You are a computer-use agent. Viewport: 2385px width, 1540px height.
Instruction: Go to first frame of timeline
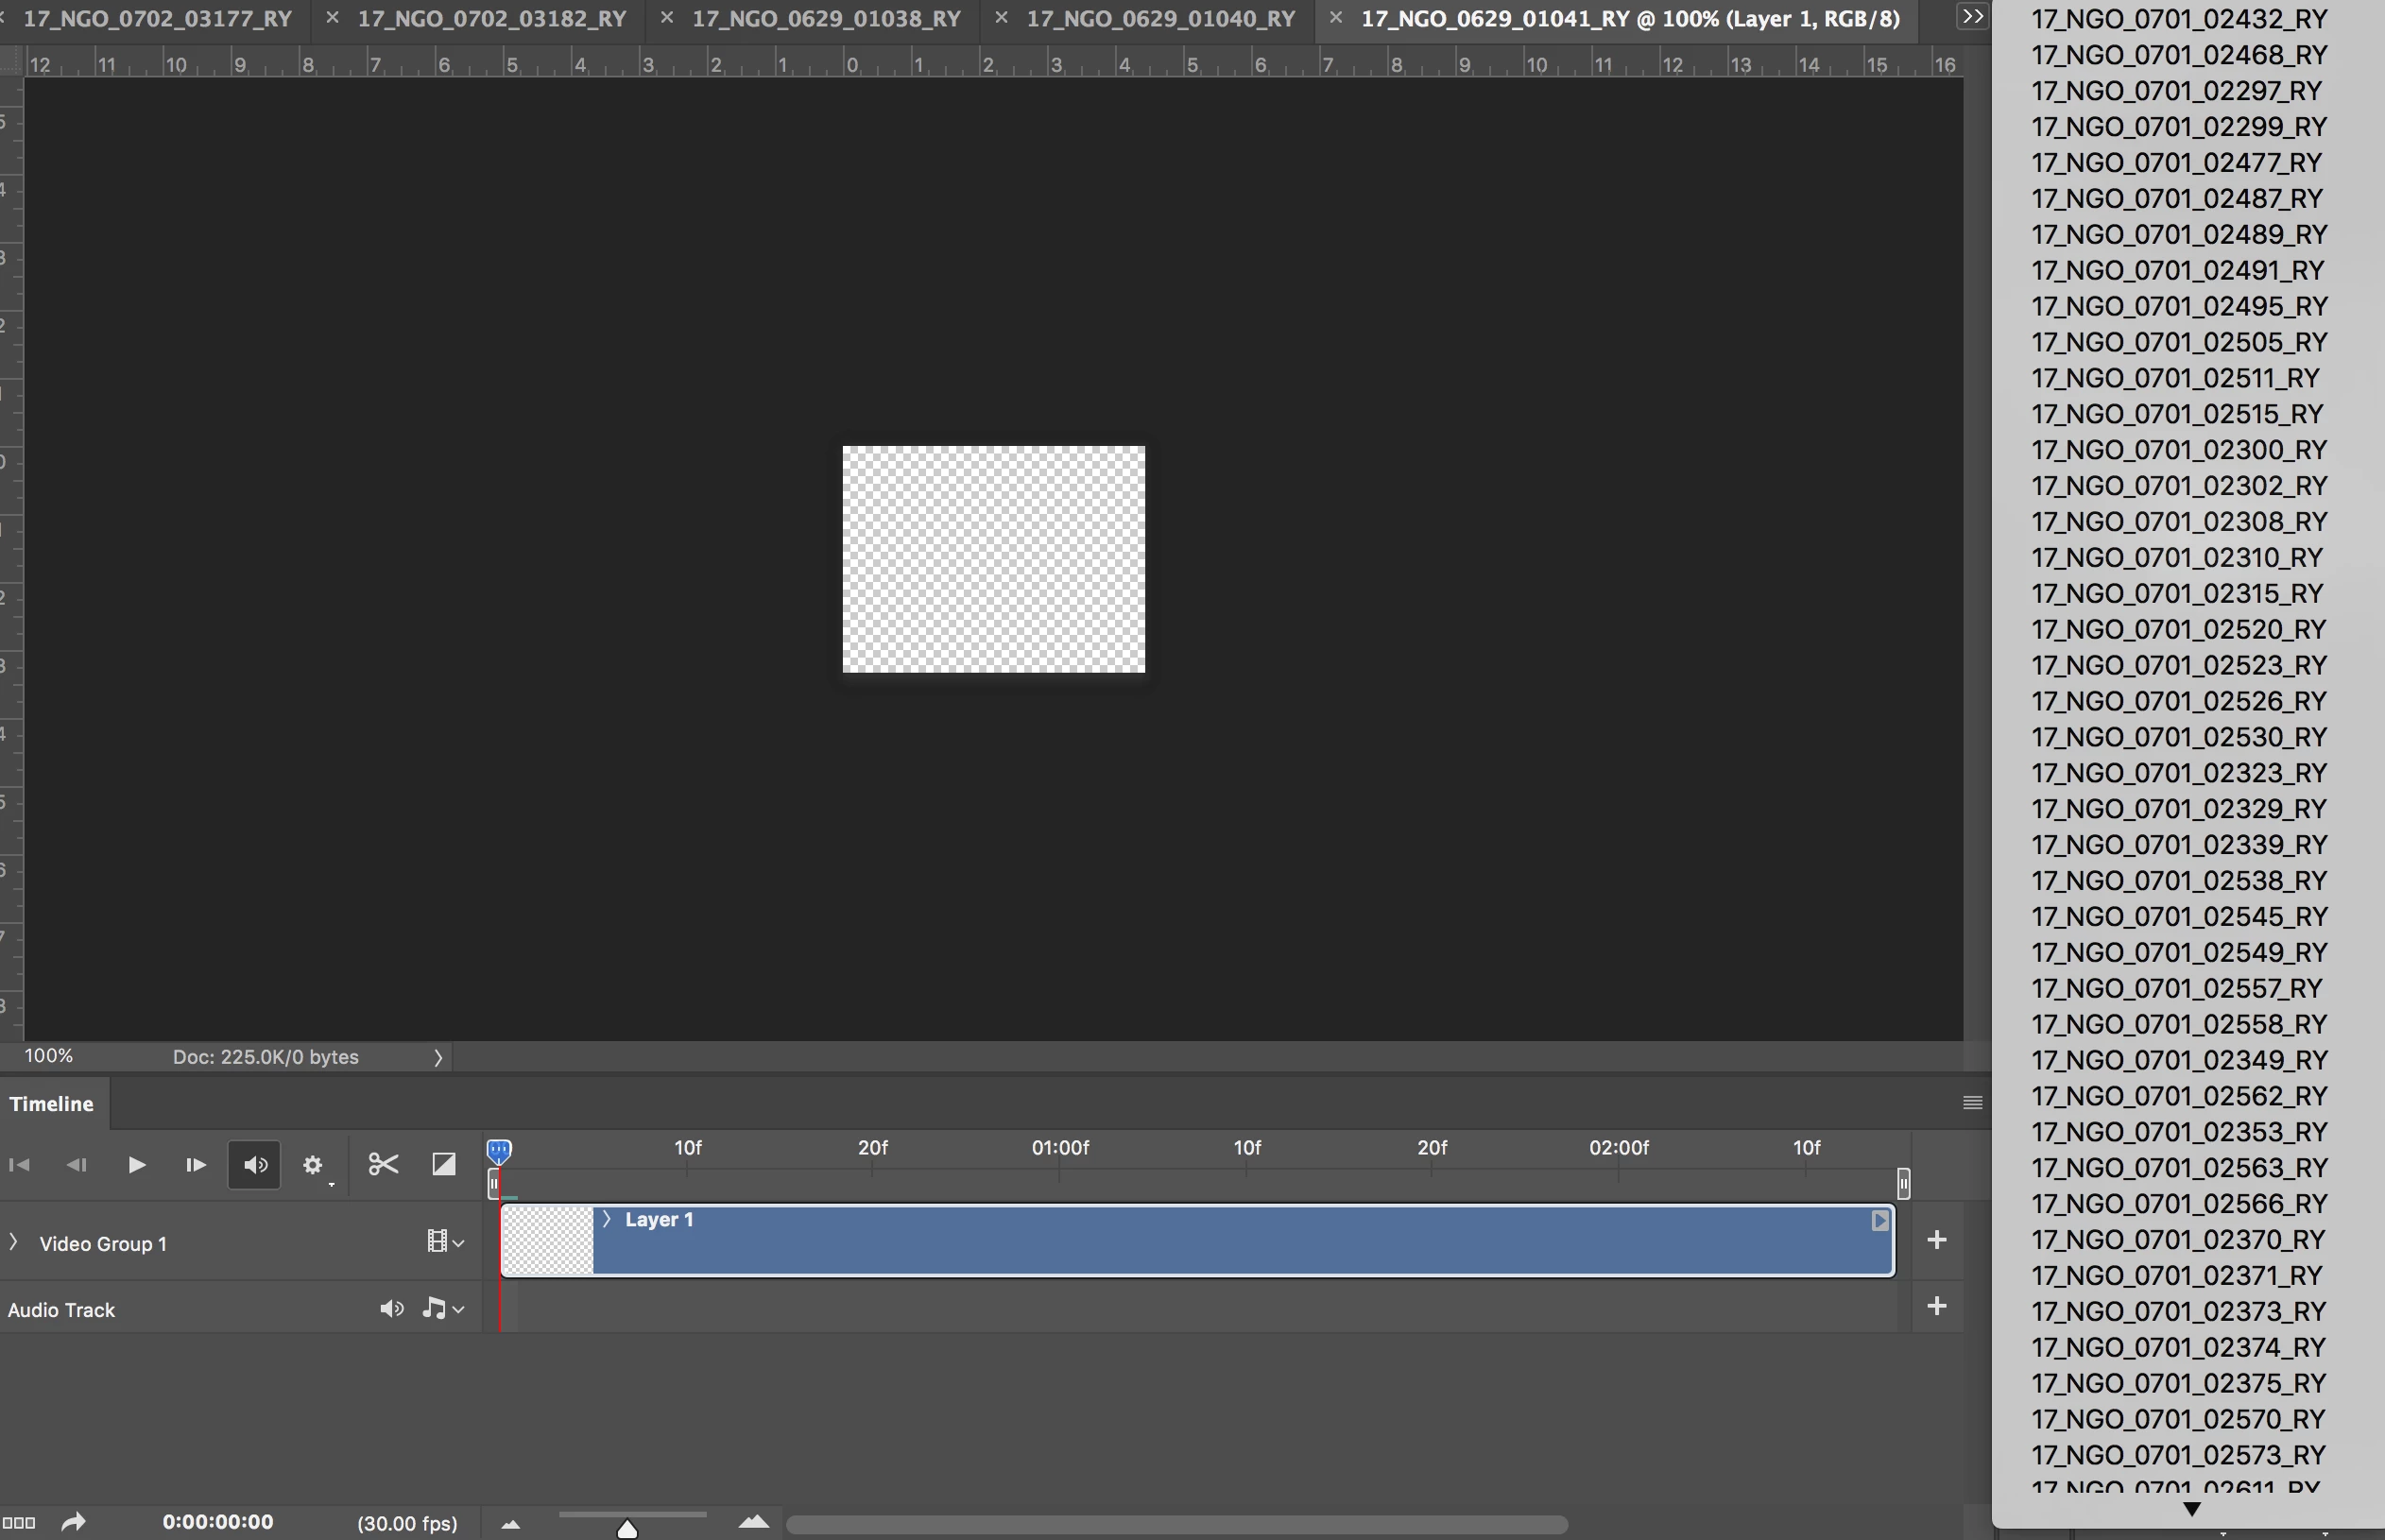19,1165
